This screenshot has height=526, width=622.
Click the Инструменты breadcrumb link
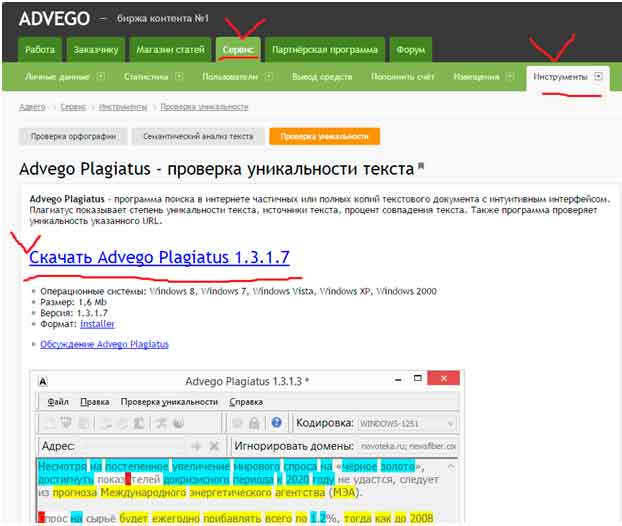[x=123, y=107]
